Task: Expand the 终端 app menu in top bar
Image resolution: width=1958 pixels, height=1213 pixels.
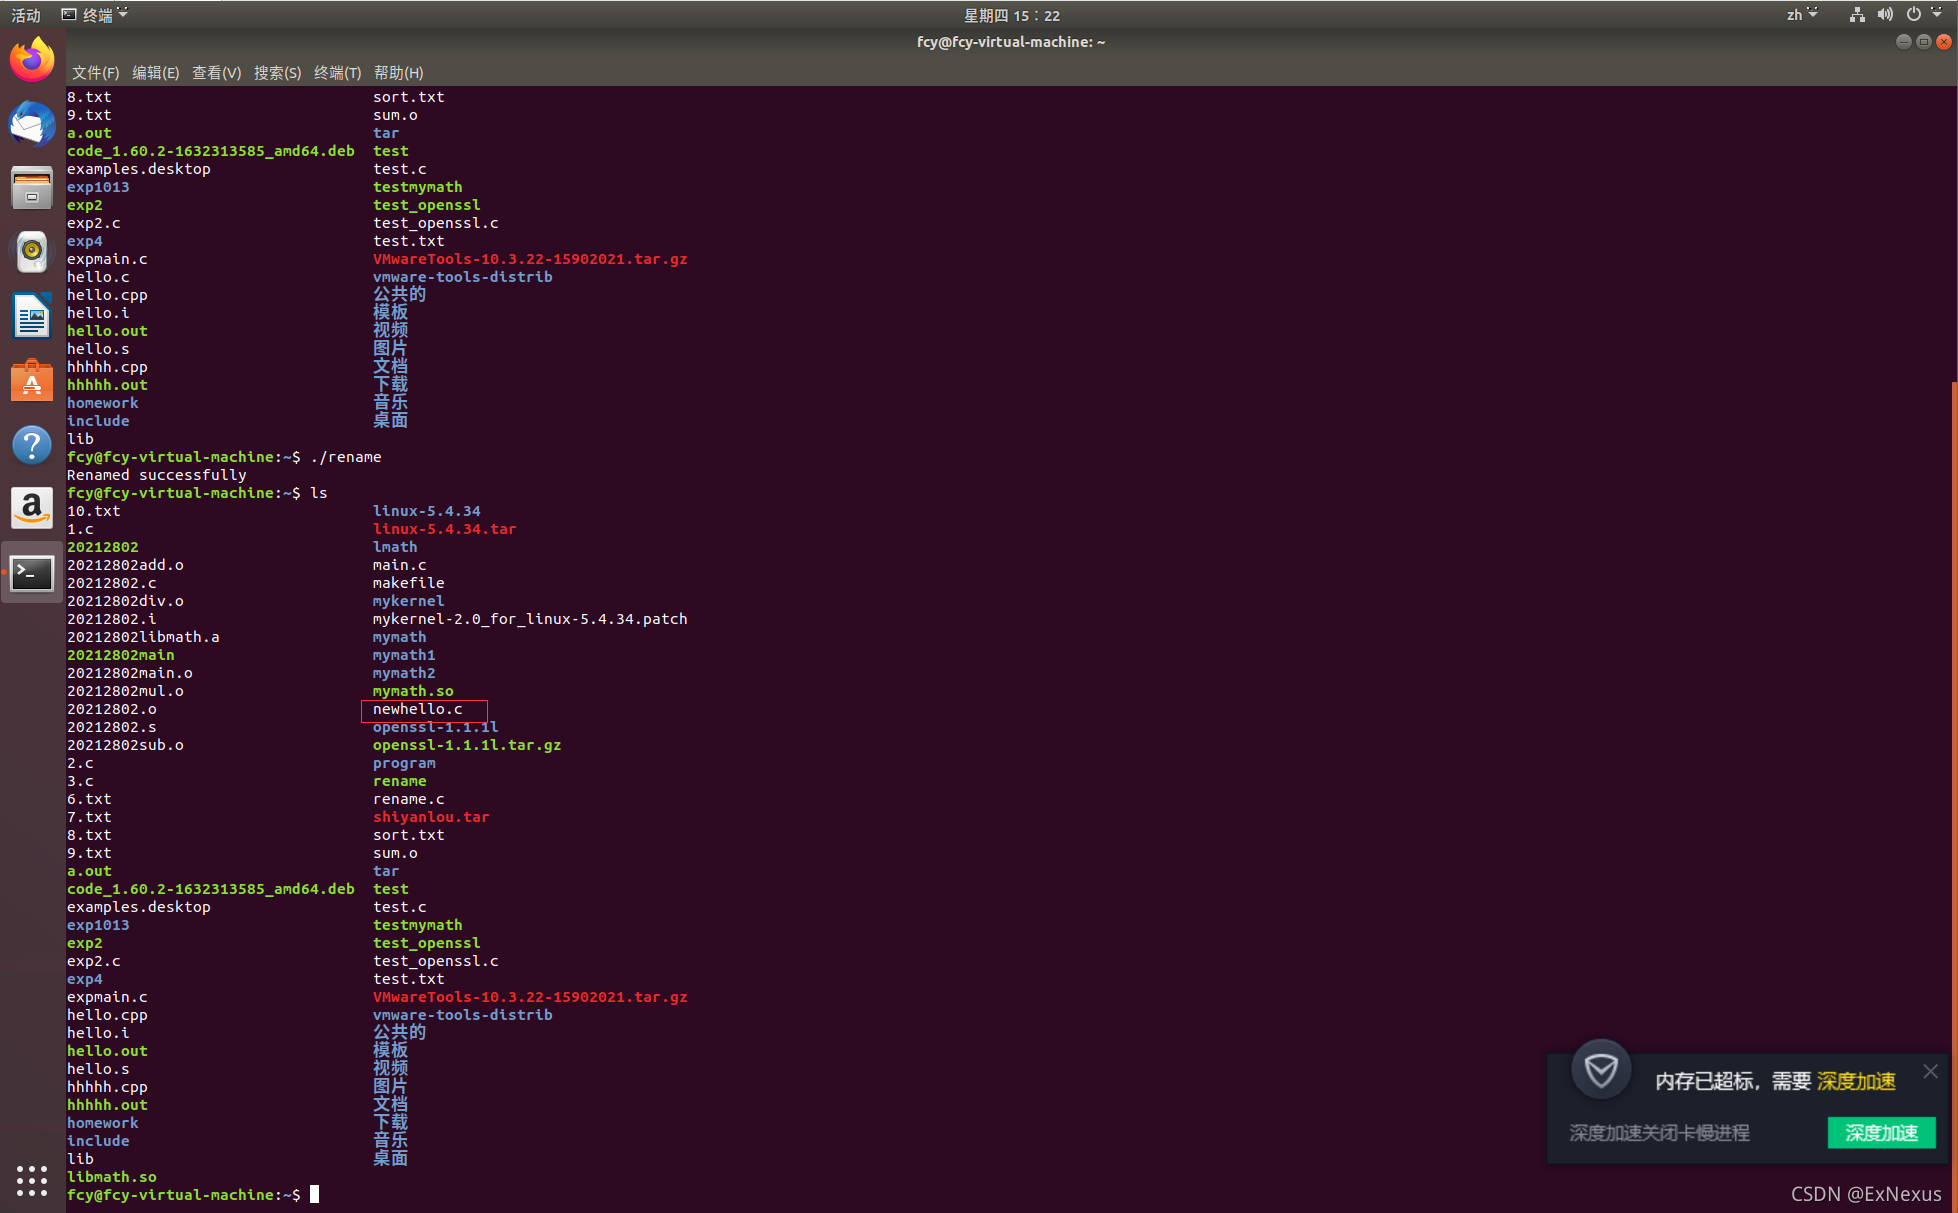Action: pos(95,15)
